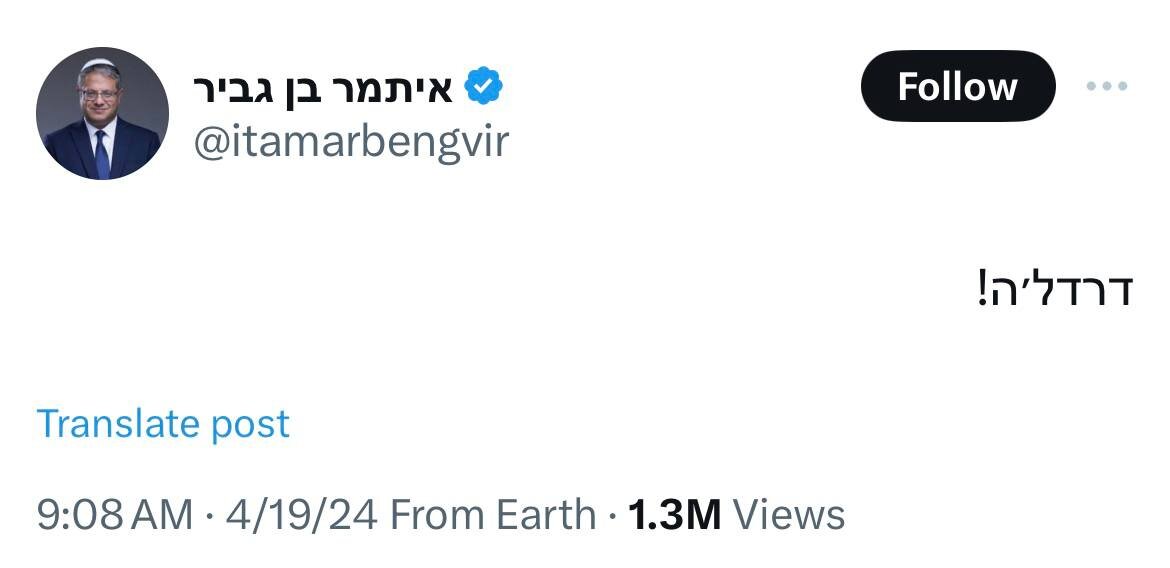Viewport: 1170px width, 568px height.
Task: Click the blue verified checkmark badge
Action: point(484,86)
